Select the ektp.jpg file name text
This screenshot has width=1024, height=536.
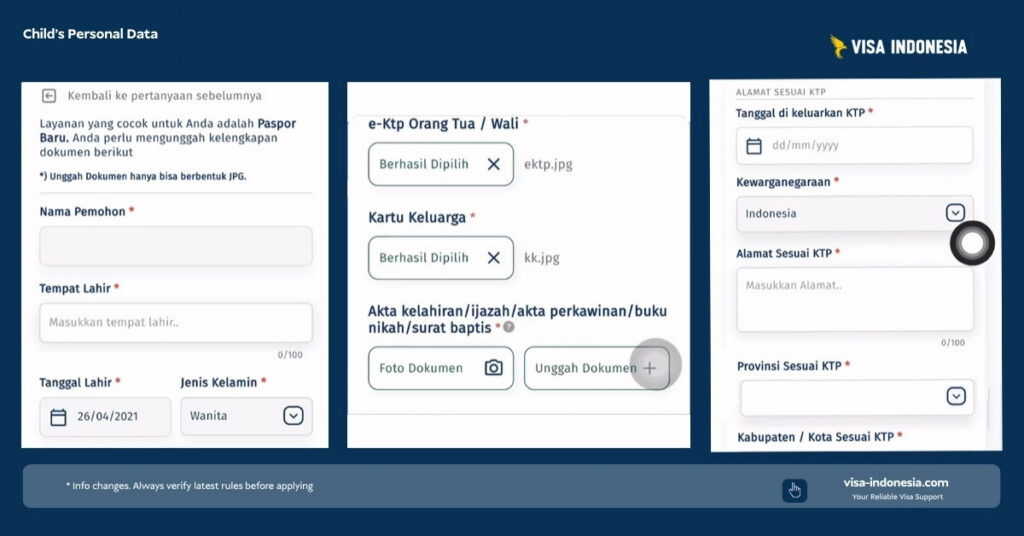click(548, 165)
